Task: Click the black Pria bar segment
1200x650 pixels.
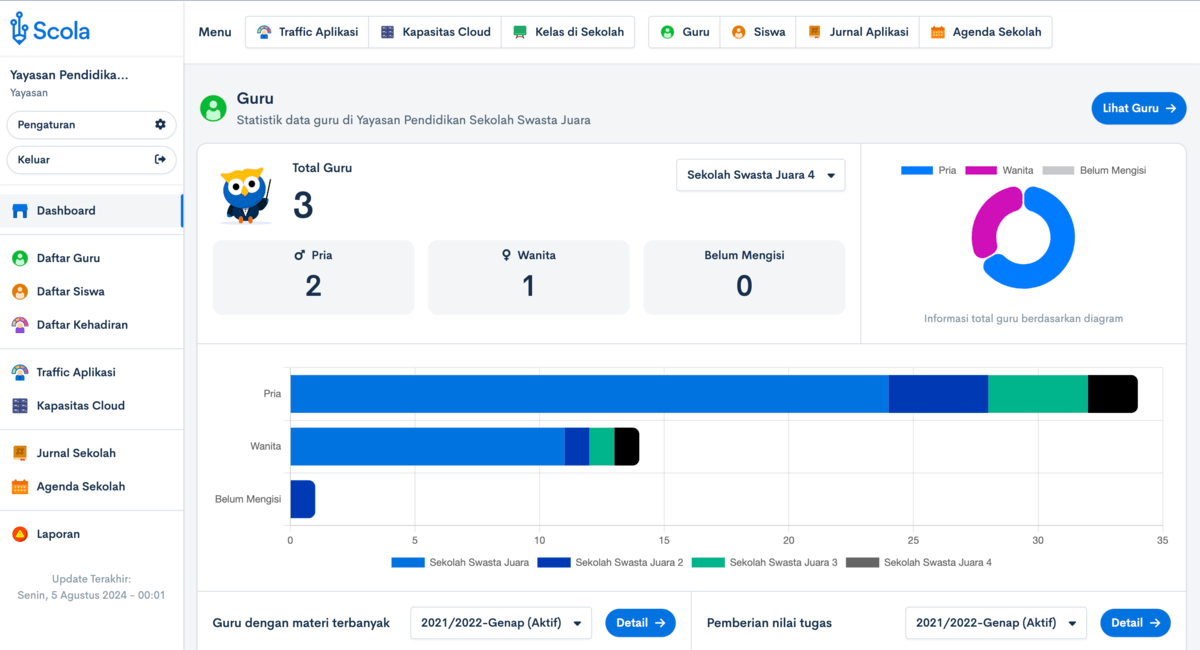Action: (1112, 394)
